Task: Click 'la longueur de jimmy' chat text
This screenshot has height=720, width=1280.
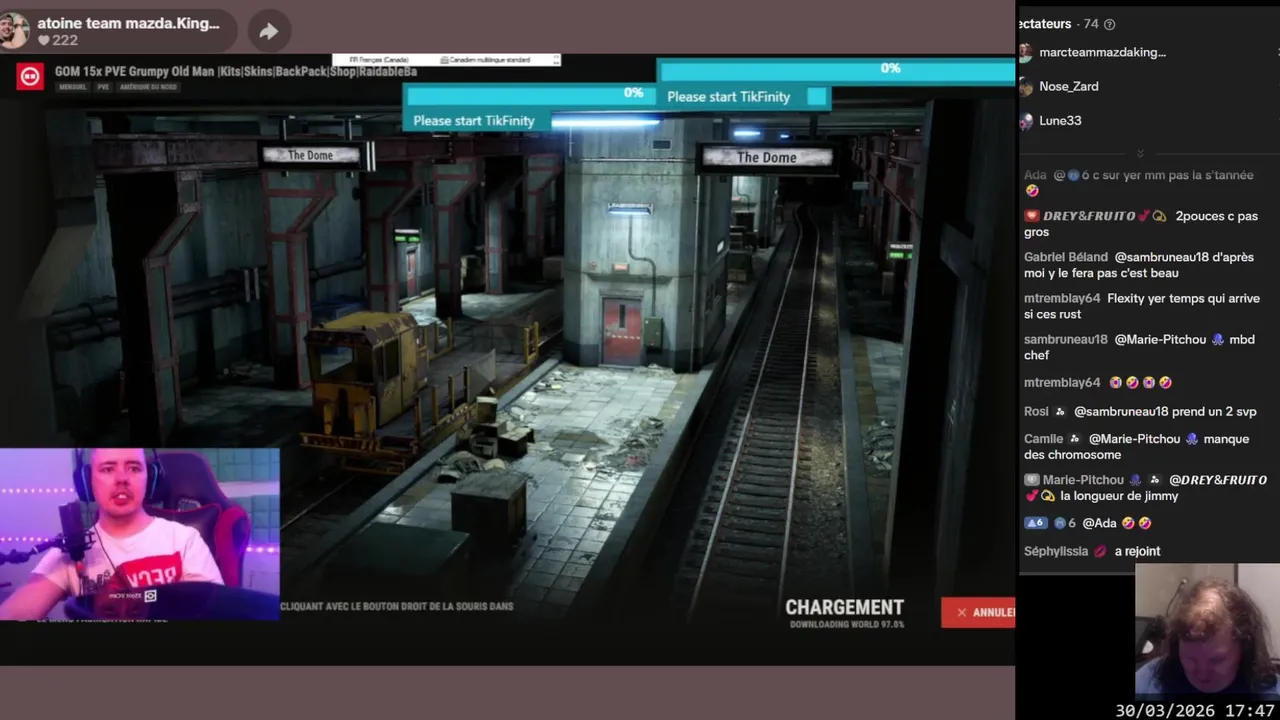Action: 1119,496
